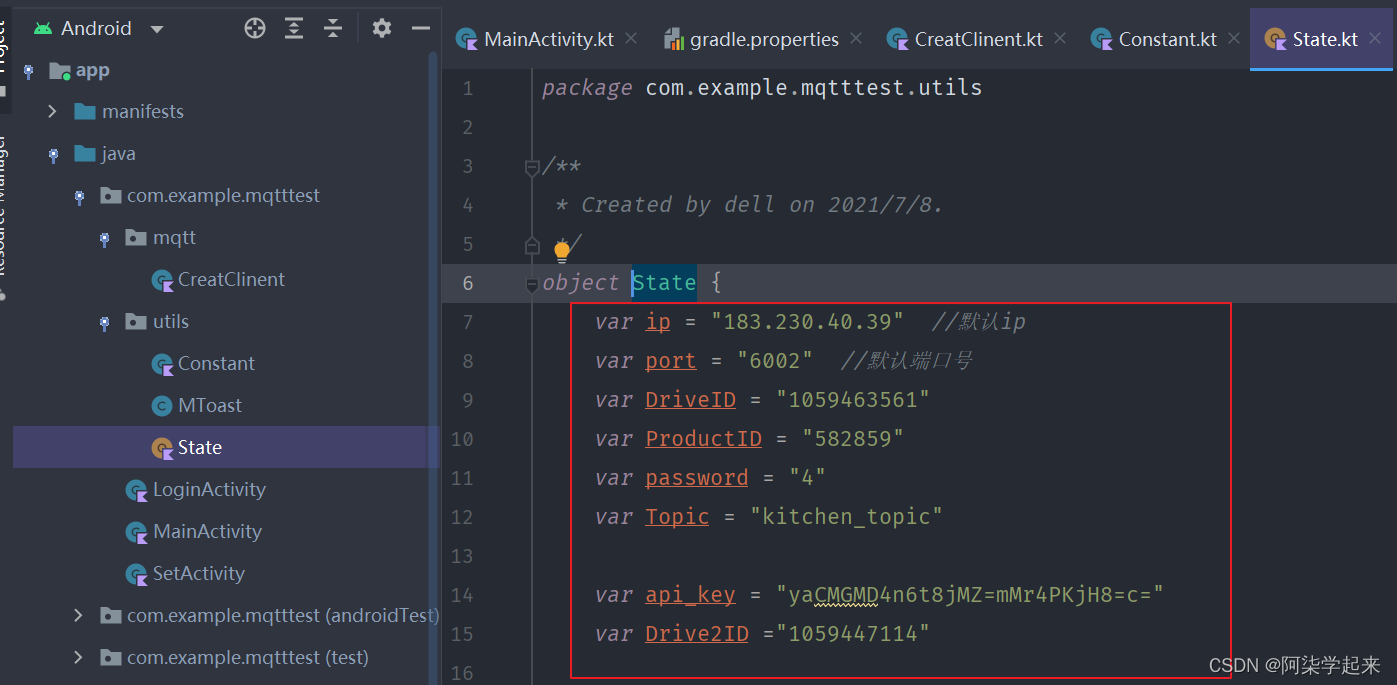This screenshot has width=1397, height=685.
Task: Expand com.example.mqtttest (test) package
Action: pyautogui.click(x=79, y=658)
